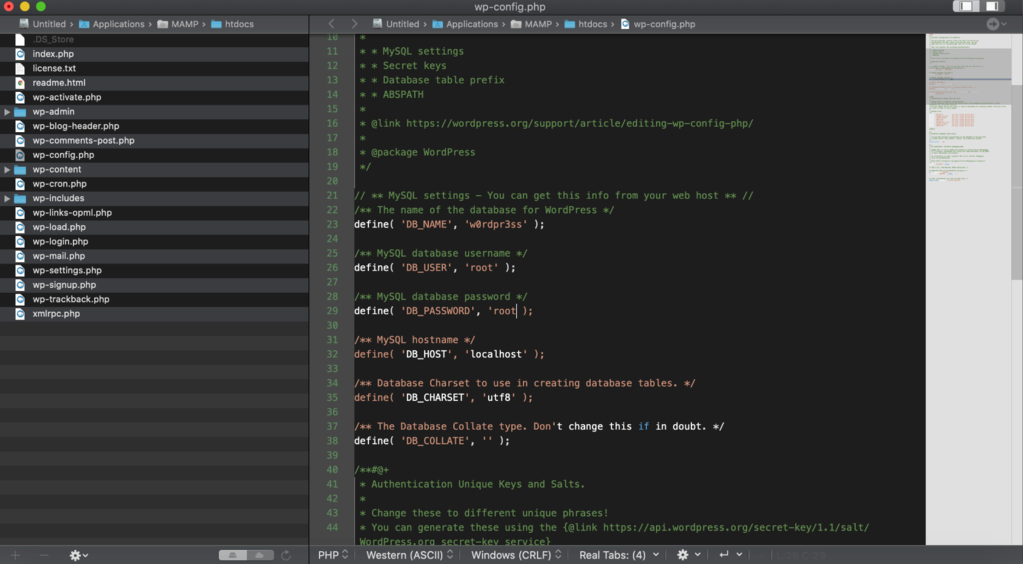This screenshot has width=1023, height=564.
Task: Click the return-arrow line wrap icon
Action: (728, 554)
